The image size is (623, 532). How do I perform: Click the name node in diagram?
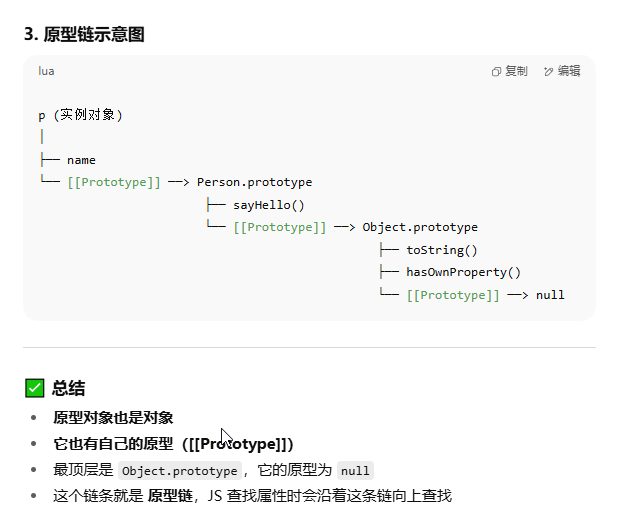pyautogui.click(x=81, y=160)
